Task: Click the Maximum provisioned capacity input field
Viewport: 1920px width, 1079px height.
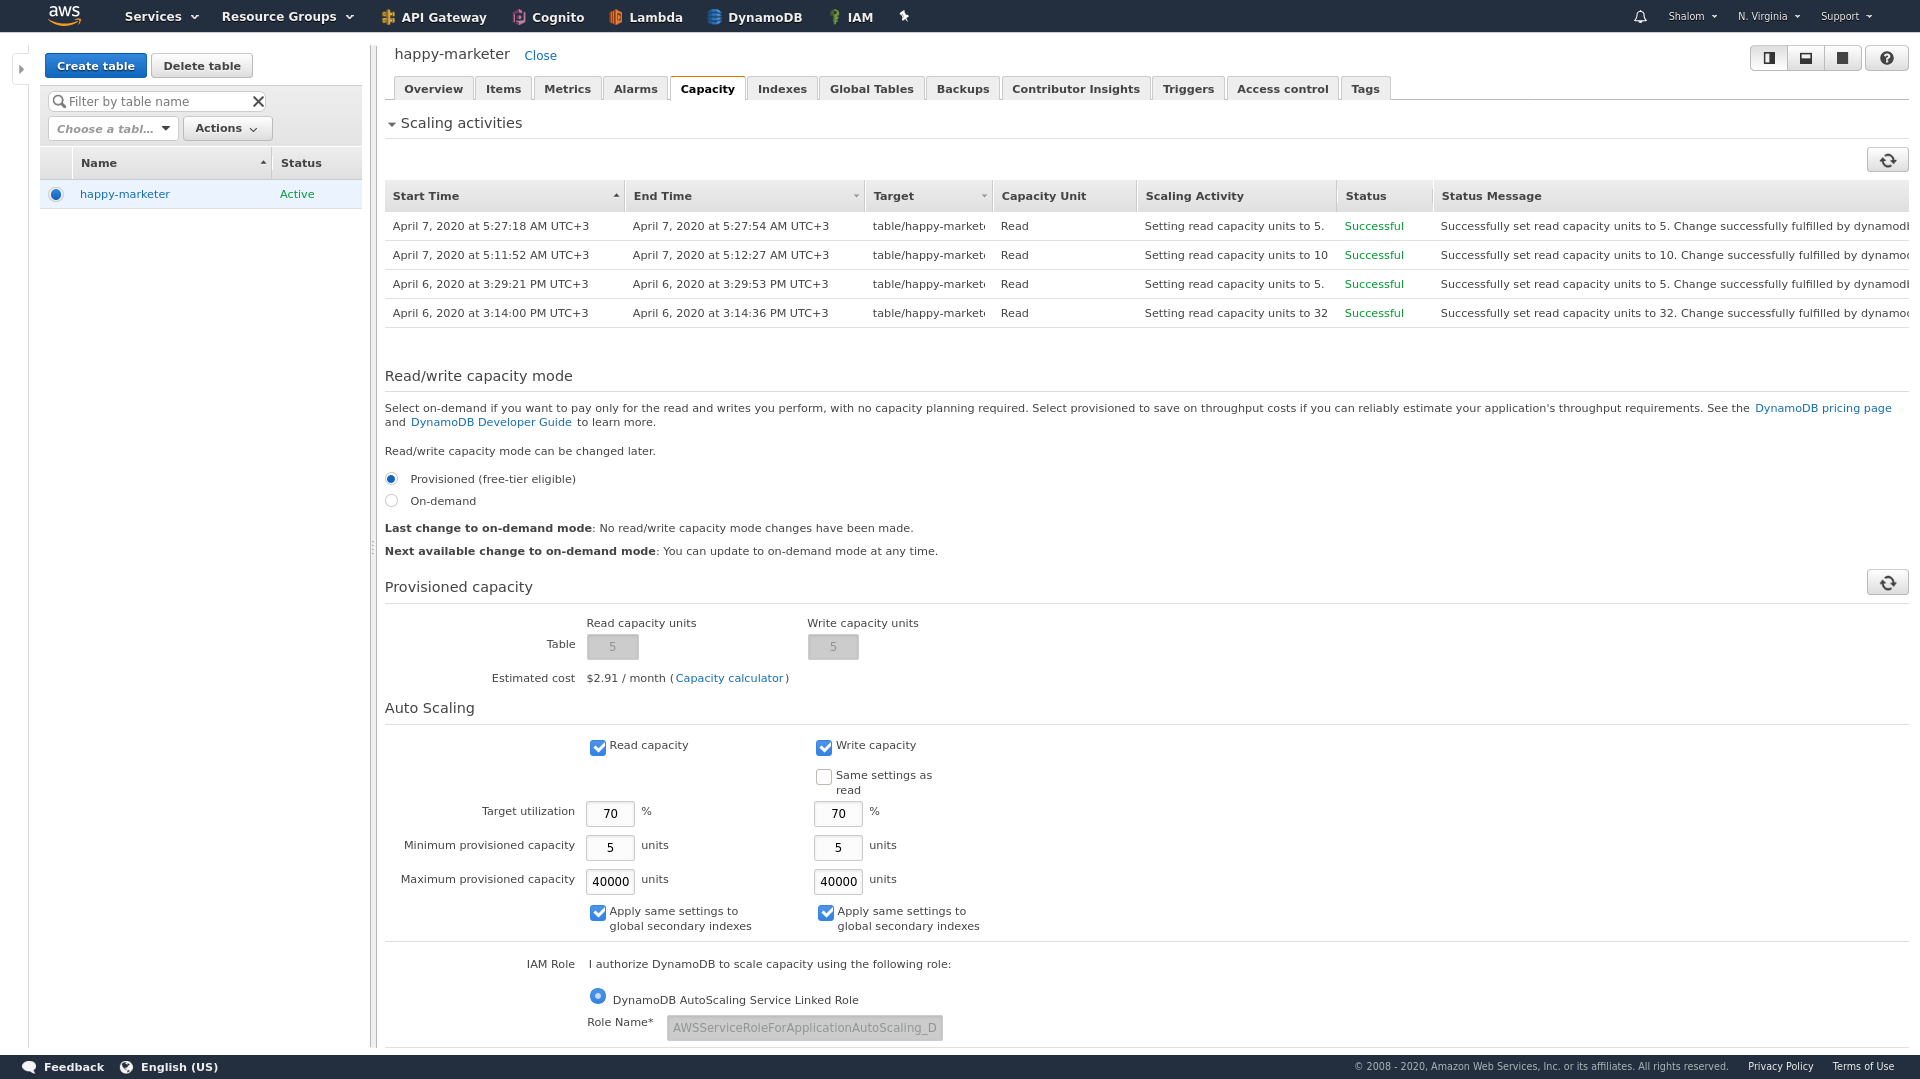Action: click(610, 881)
